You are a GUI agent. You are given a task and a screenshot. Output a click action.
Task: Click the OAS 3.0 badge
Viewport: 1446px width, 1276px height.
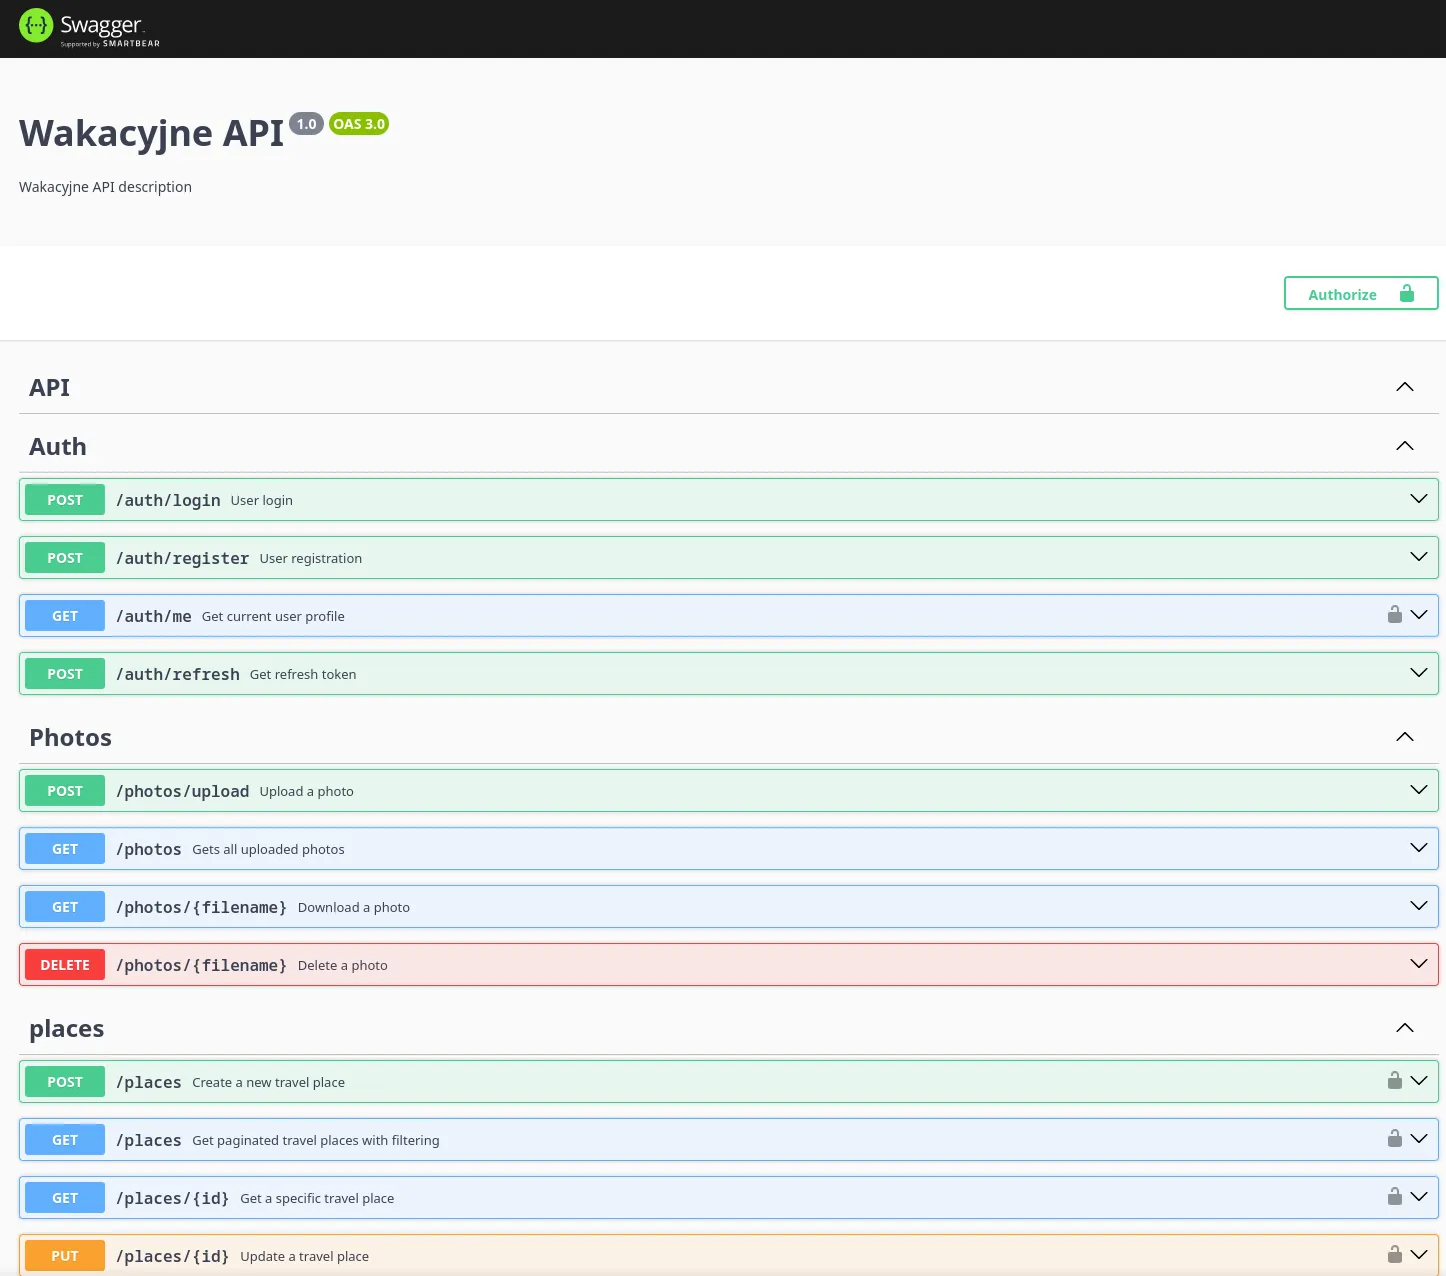(x=358, y=123)
